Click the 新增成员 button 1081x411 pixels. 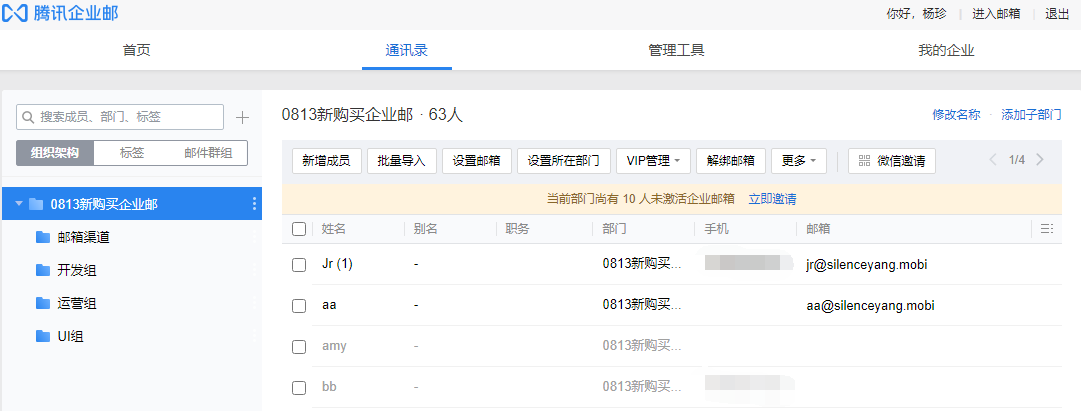click(x=326, y=161)
